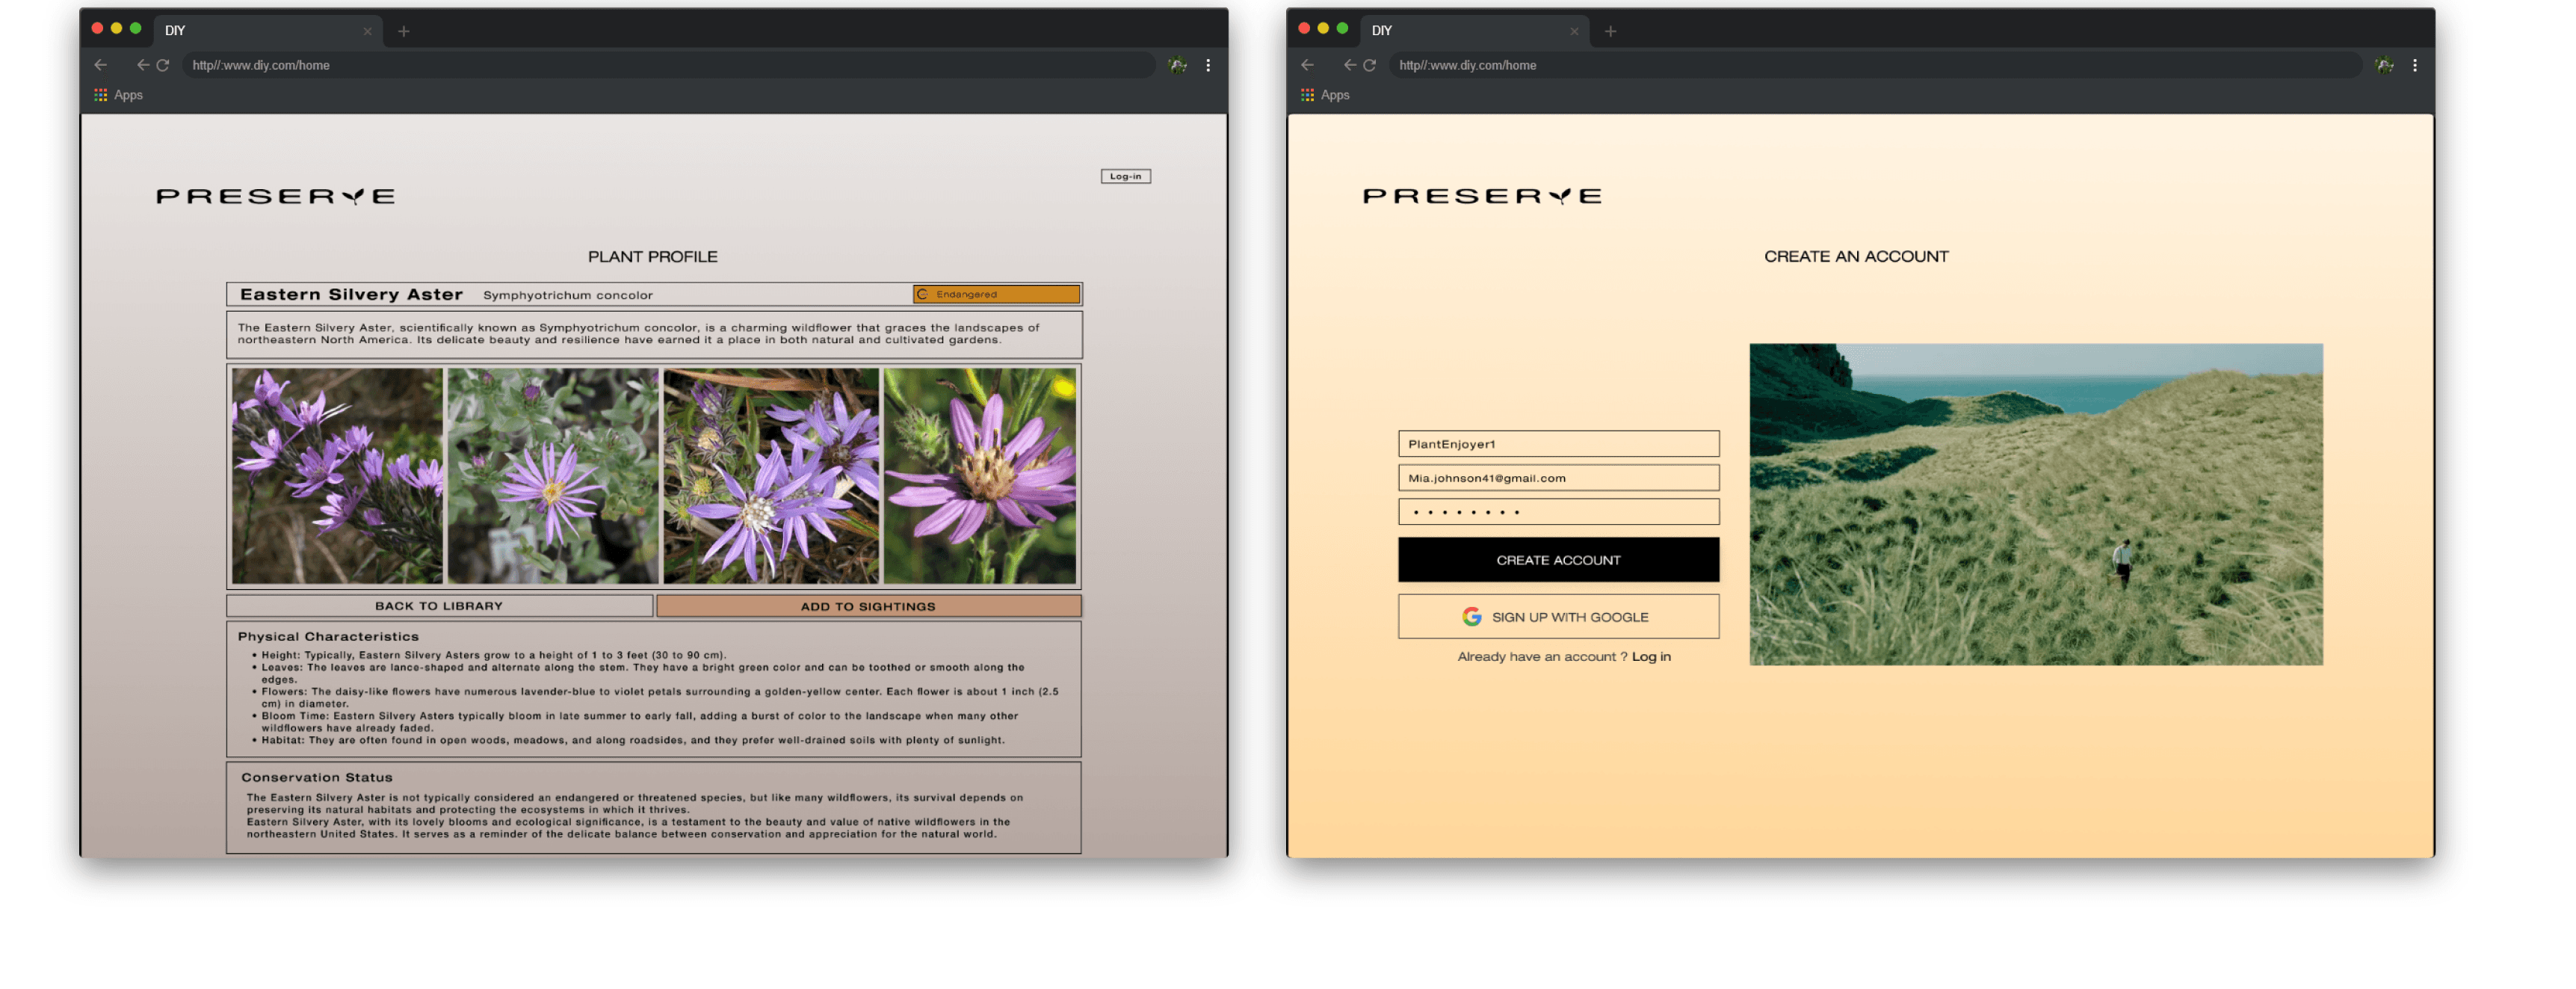Focus the PlantEnjoyer1 username field
Image resolution: width=2576 pixels, height=989 pixels.
(1558, 444)
